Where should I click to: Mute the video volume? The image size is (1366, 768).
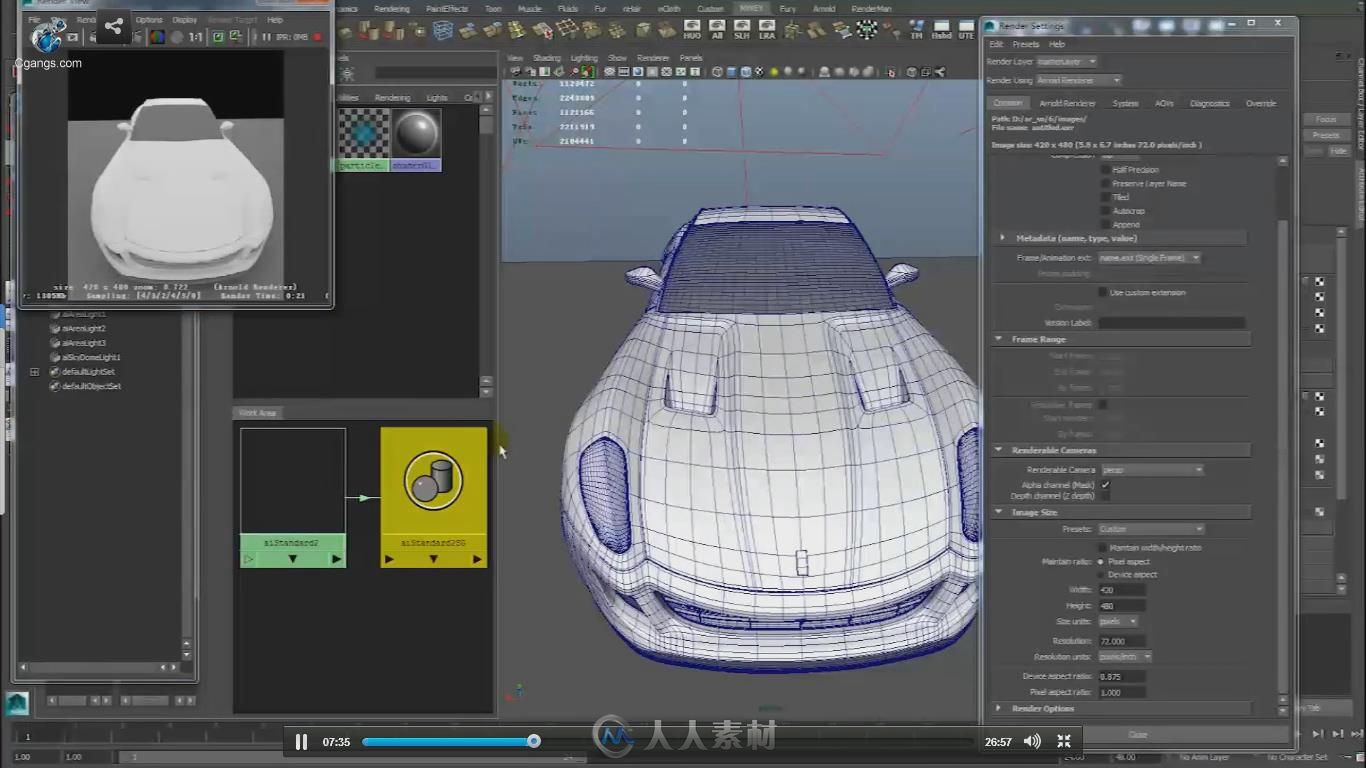pos(1032,741)
